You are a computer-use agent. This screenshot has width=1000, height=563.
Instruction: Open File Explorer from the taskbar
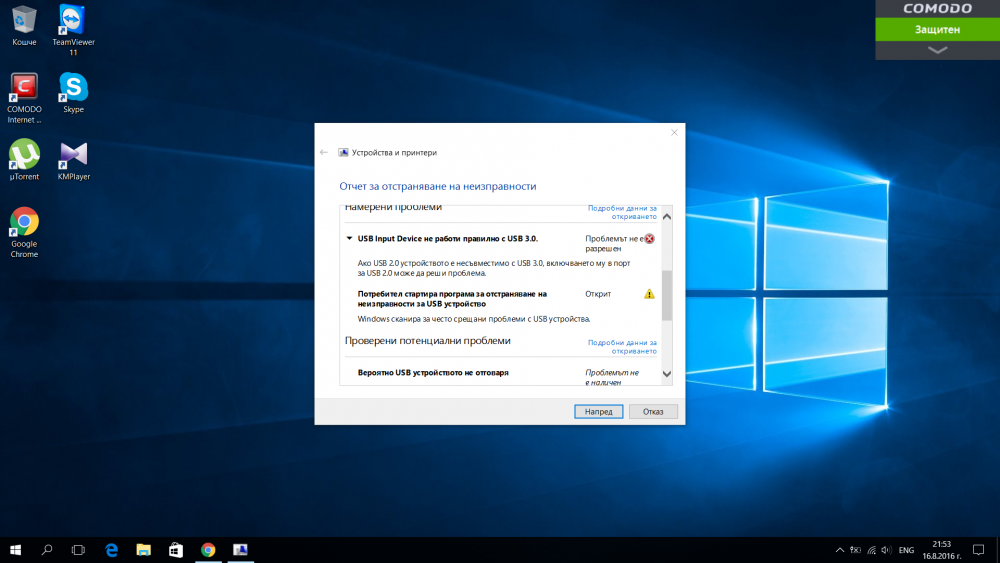[x=143, y=550]
